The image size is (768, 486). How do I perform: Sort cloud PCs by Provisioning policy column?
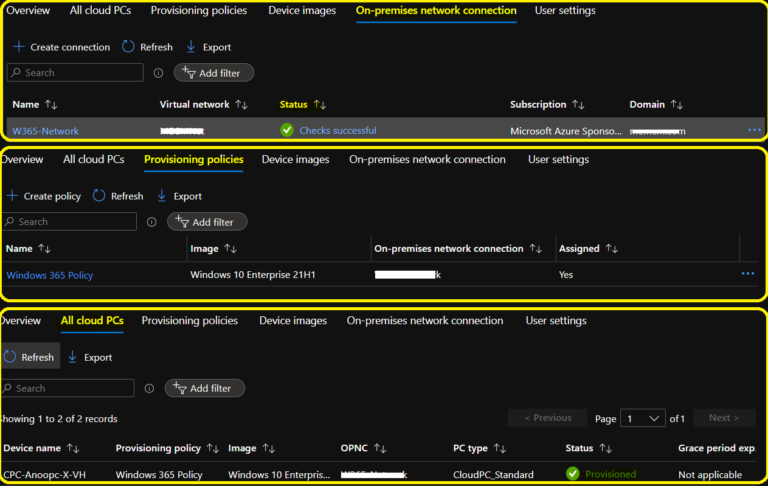[213, 448]
